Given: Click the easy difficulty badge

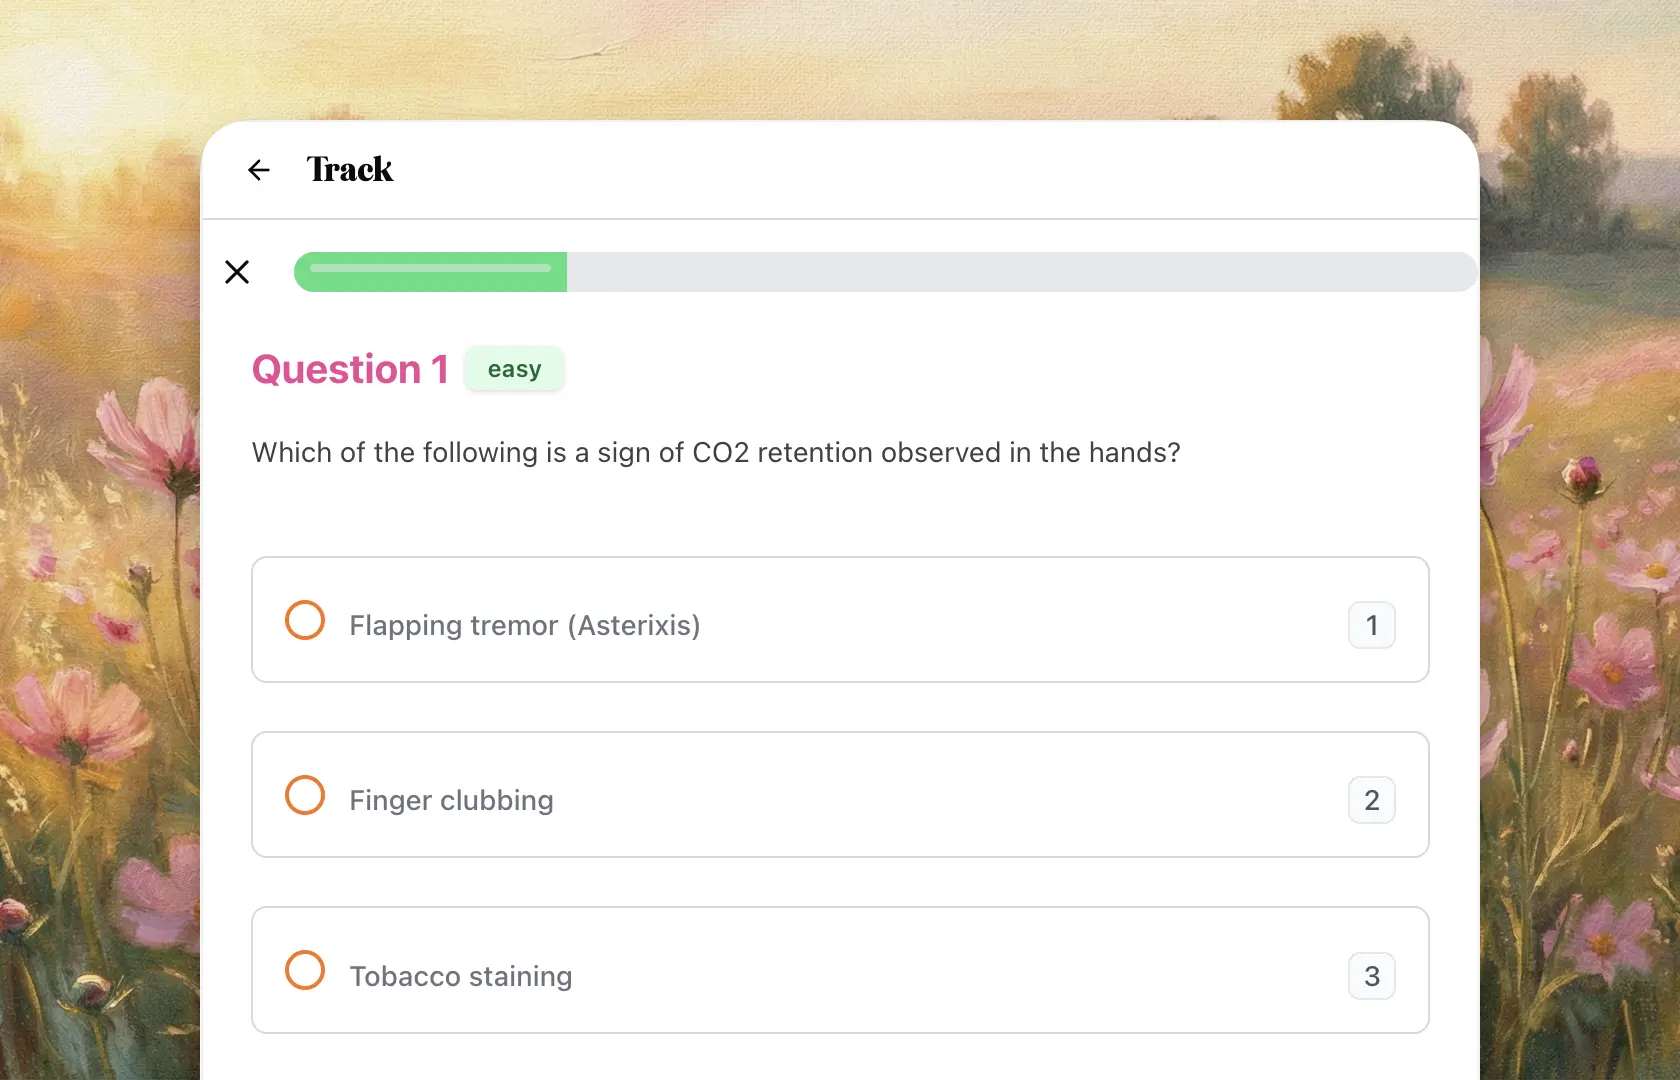Looking at the screenshot, I should point(514,368).
